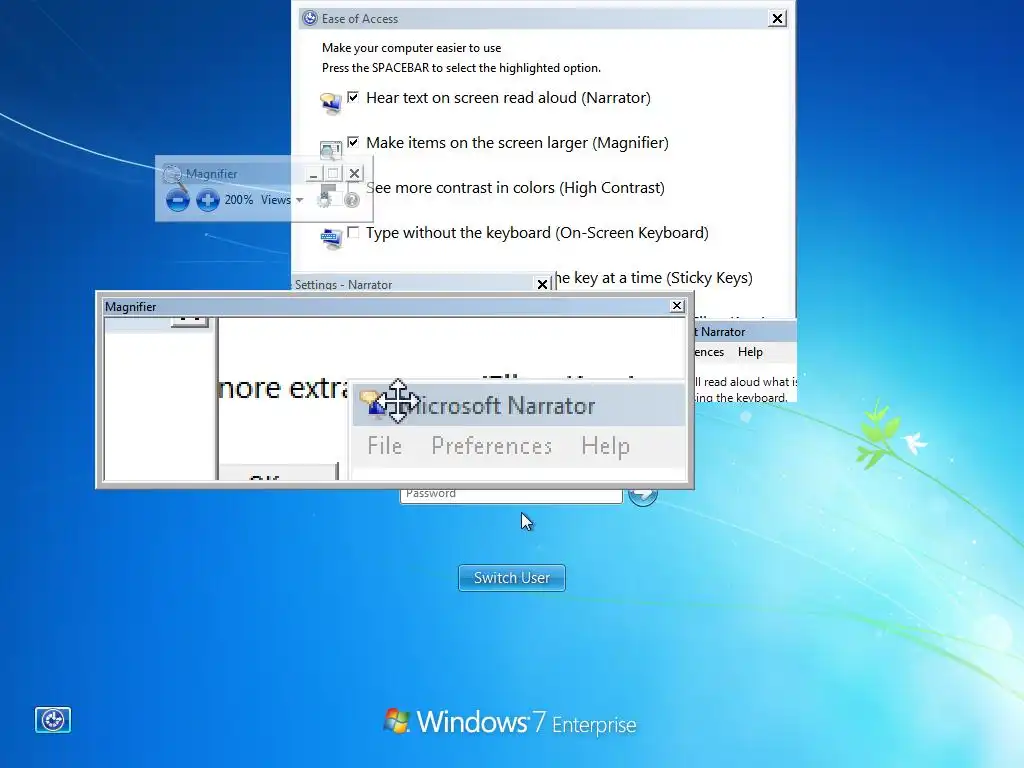Uncheck Hear text on screen read aloud (Narrator)
Image resolution: width=1024 pixels, height=768 pixels.
click(353, 97)
